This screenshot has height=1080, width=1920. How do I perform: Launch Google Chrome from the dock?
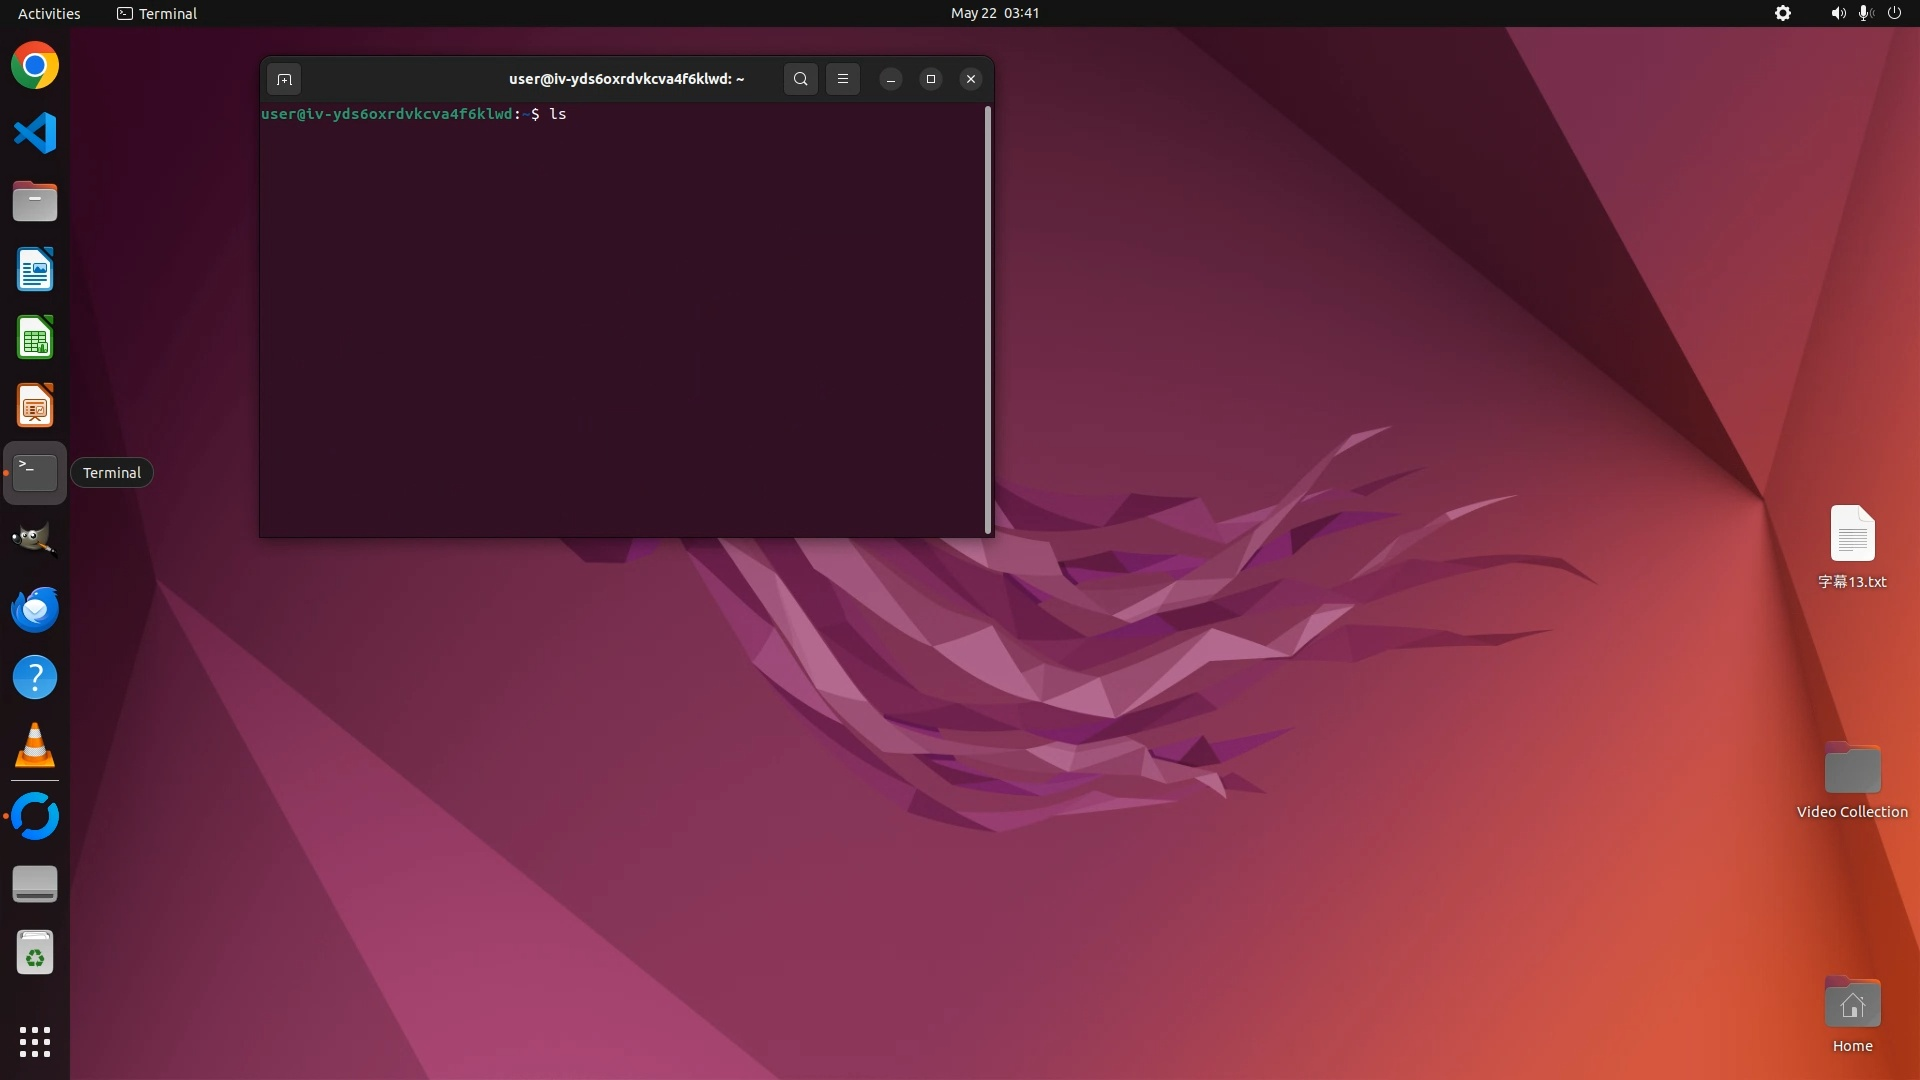[35, 66]
